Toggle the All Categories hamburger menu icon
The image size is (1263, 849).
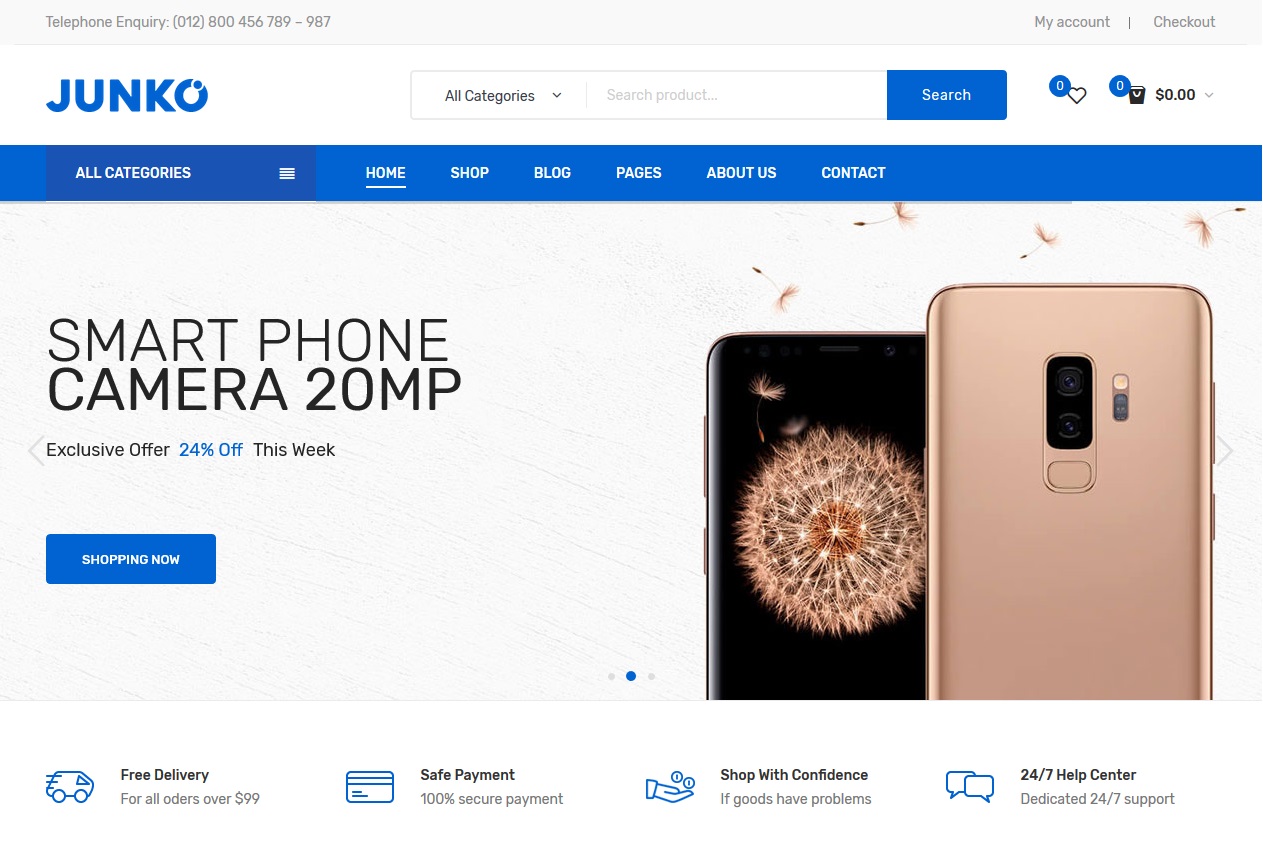coord(287,173)
